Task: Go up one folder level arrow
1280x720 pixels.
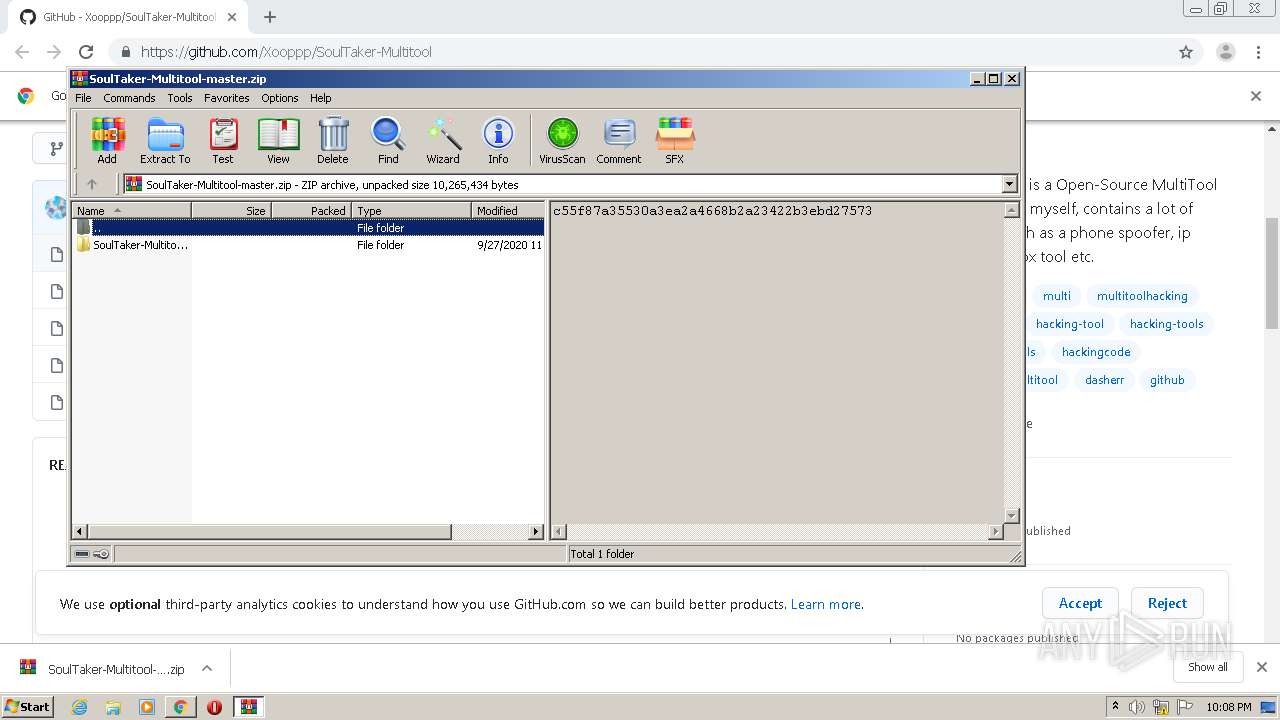Action: point(92,184)
